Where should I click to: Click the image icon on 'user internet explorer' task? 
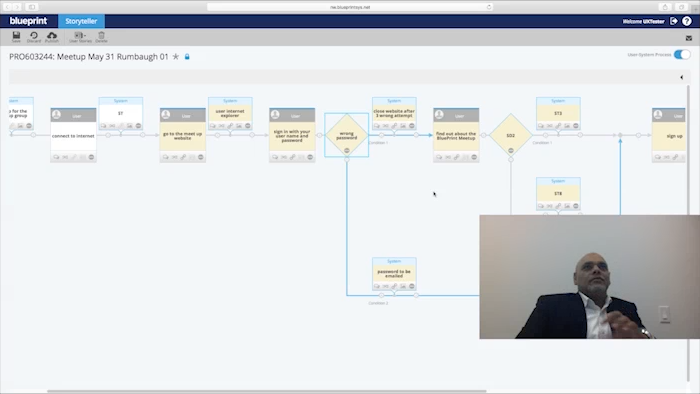pyautogui.click(x=239, y=126)
